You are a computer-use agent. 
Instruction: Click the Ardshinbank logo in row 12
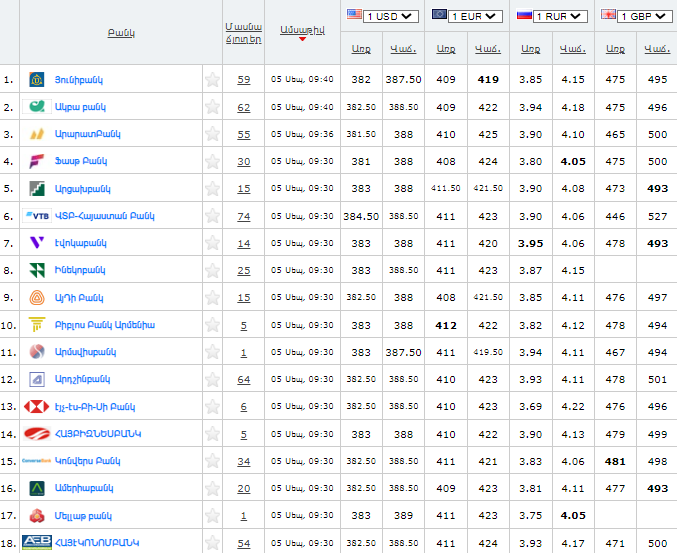[x=37, y=379]
